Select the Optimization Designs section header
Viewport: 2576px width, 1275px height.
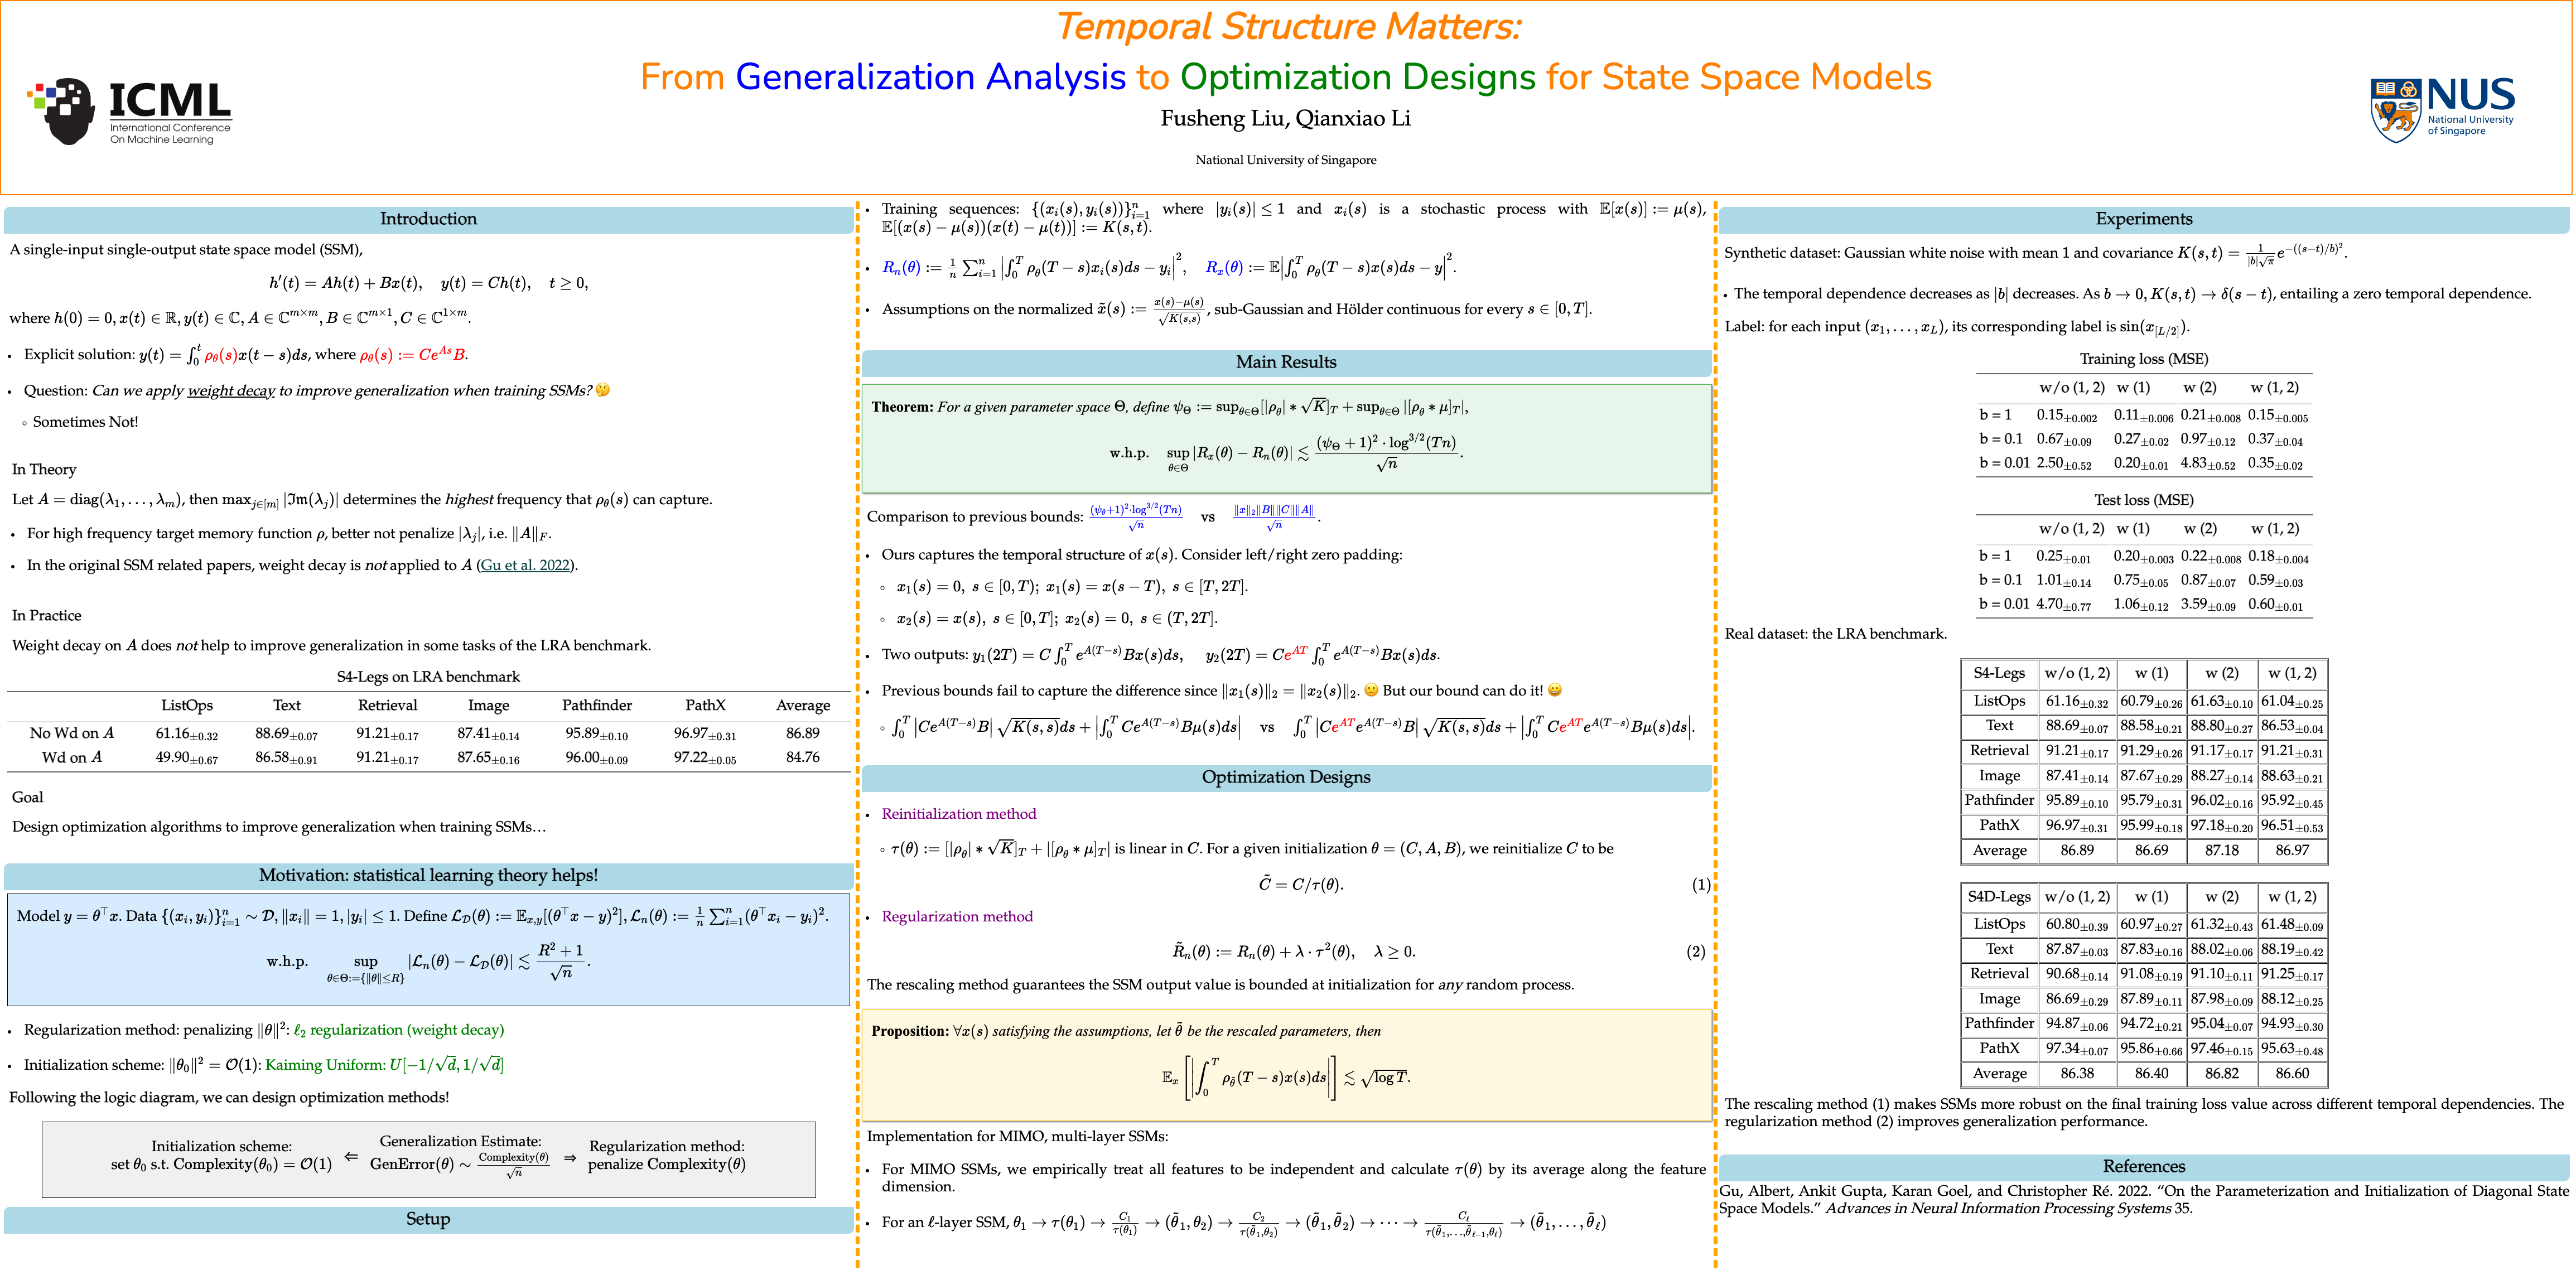pyautogui.click(x=1286, y=777)
